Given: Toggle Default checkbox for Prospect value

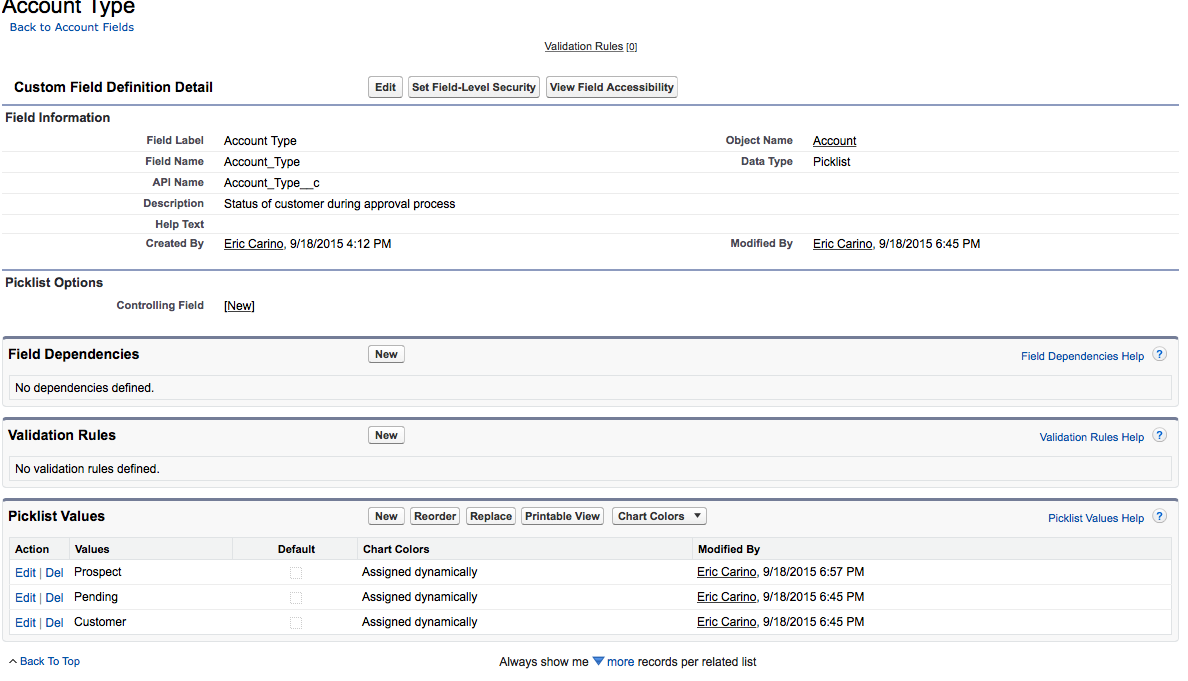Looking at the screenshot, I should tap(296, 573).
